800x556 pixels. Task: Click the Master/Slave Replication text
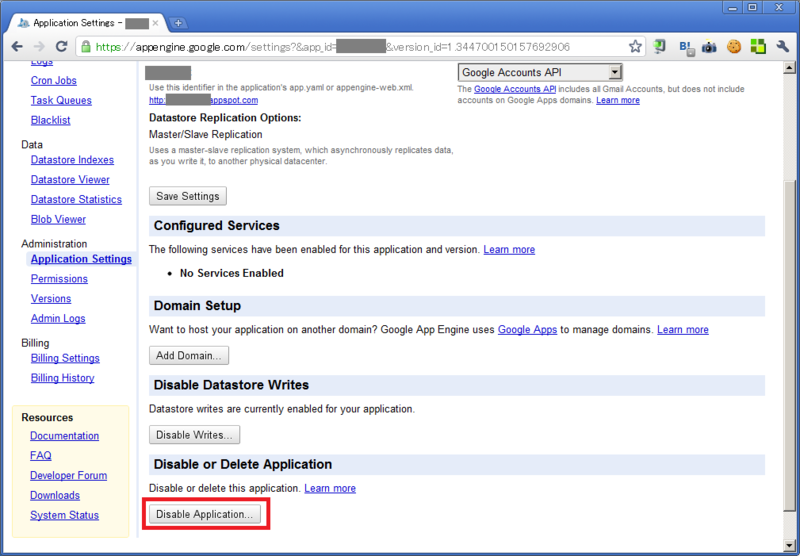point(206,135)
